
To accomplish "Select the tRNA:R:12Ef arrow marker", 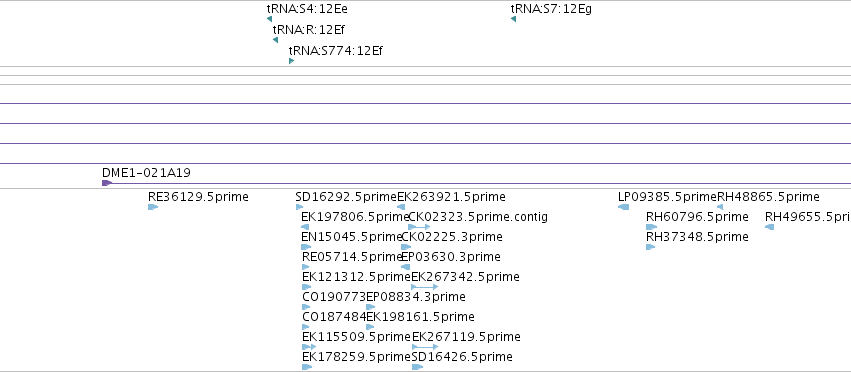I will tap(275, 40).
